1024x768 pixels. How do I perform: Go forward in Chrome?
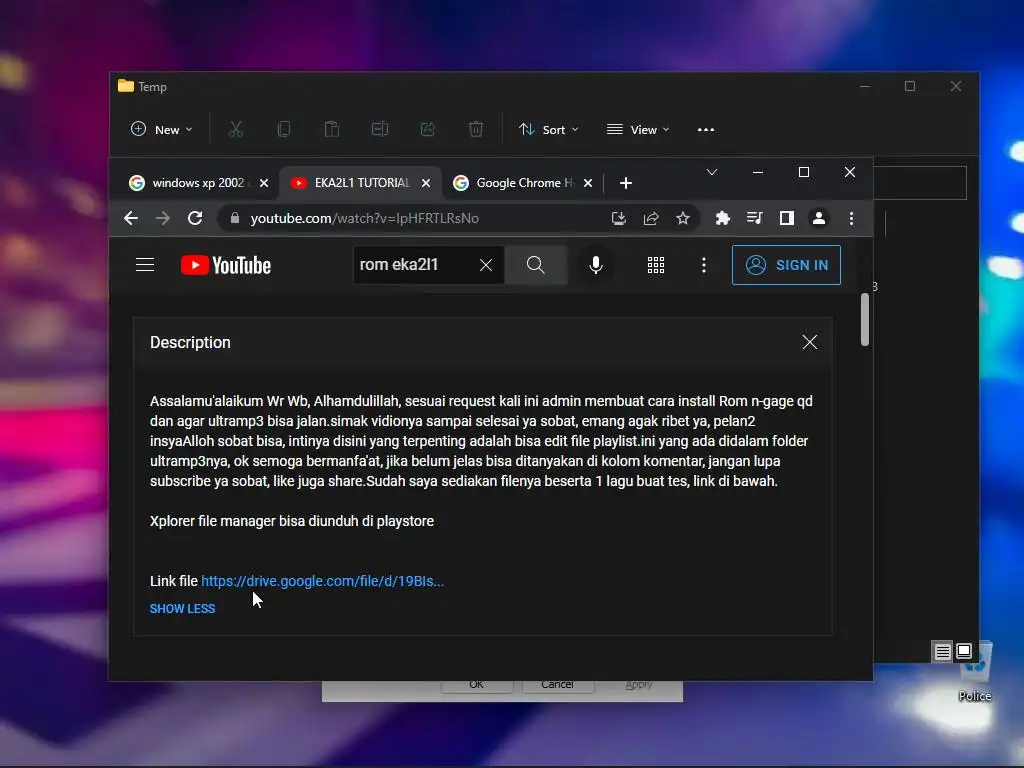163,218
